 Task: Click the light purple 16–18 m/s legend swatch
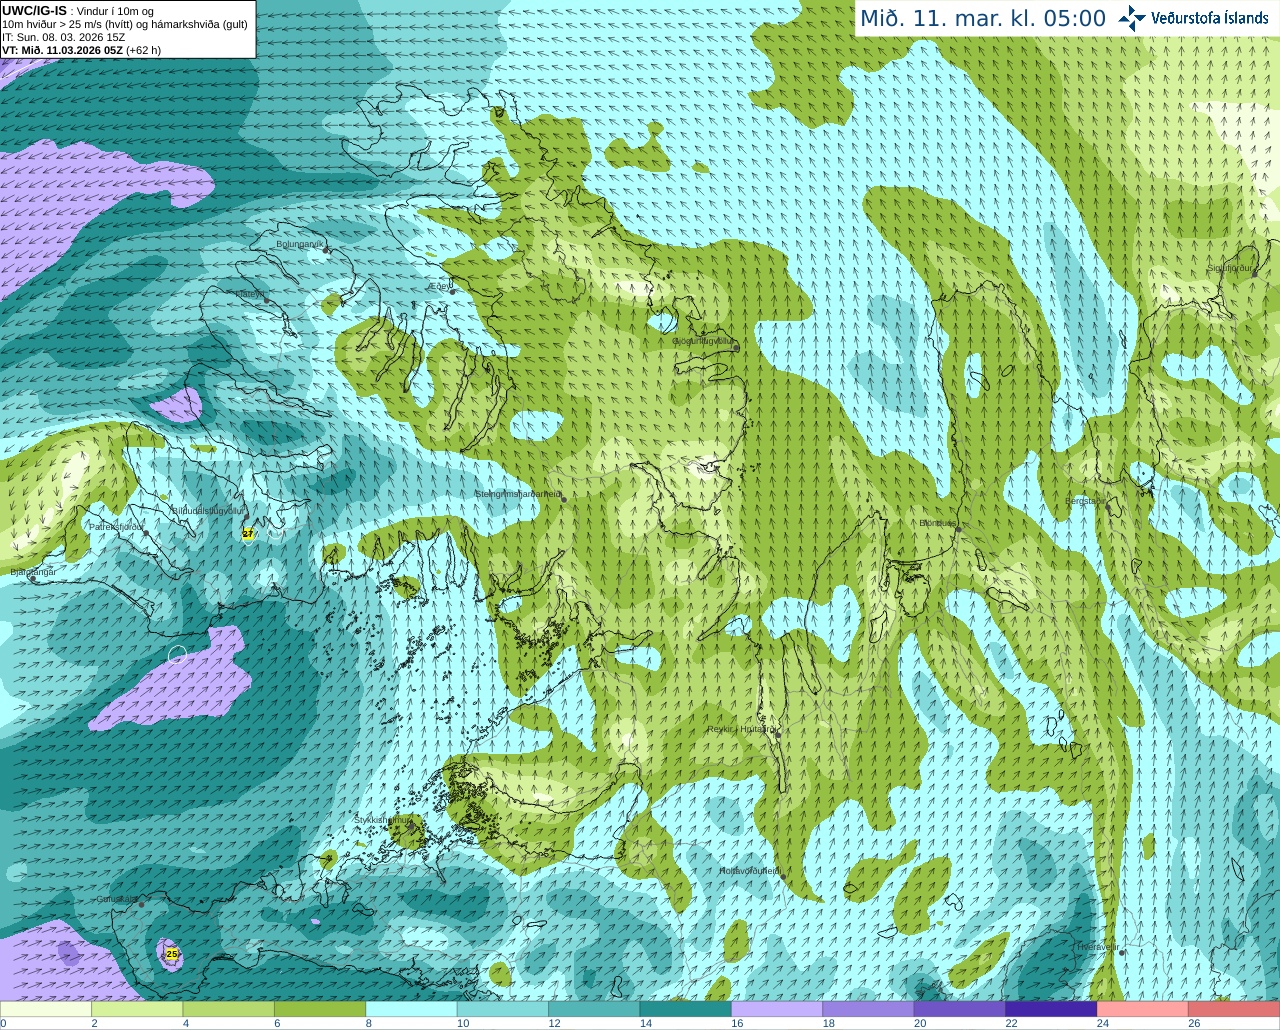(777, 1009)
